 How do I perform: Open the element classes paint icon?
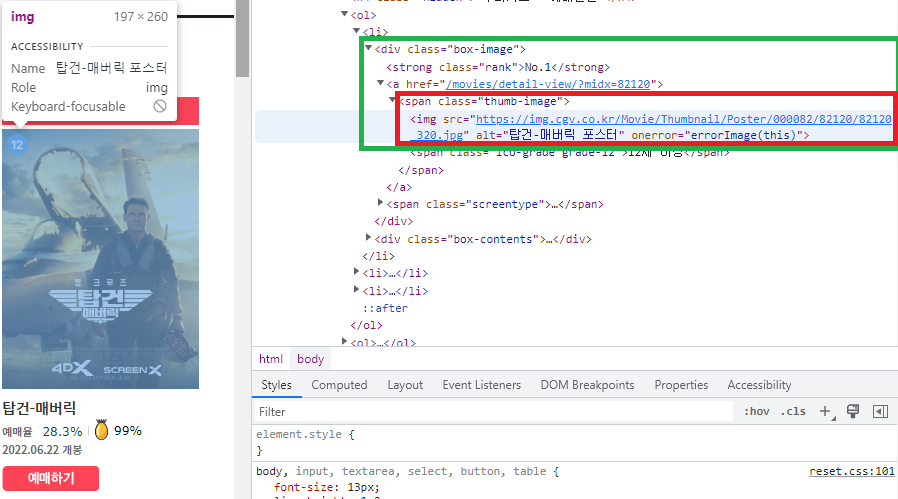pyautogui.click(x=853, y=411)
